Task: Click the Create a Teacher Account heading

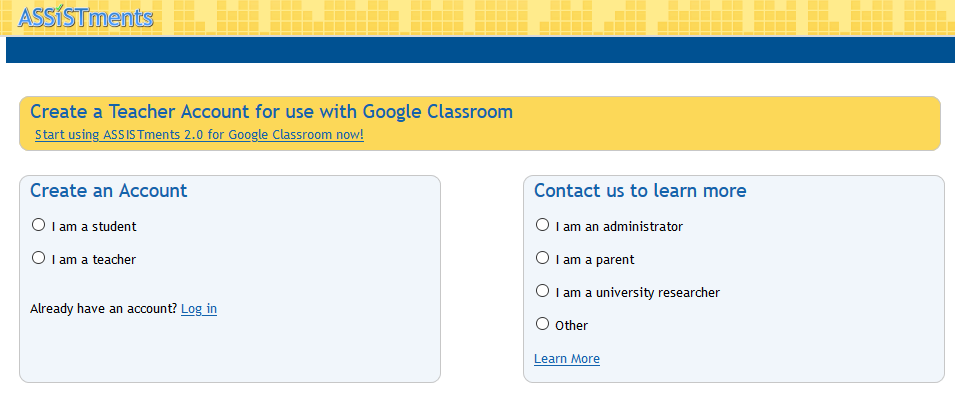Action: tap(271, 112)
